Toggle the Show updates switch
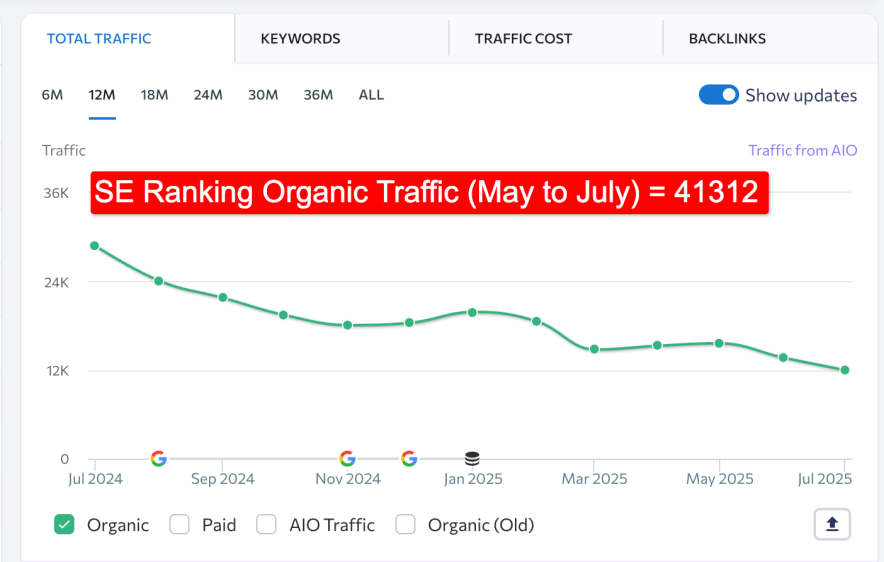The image size is (884, 562). pyautogui.click(x=719, y=95)
